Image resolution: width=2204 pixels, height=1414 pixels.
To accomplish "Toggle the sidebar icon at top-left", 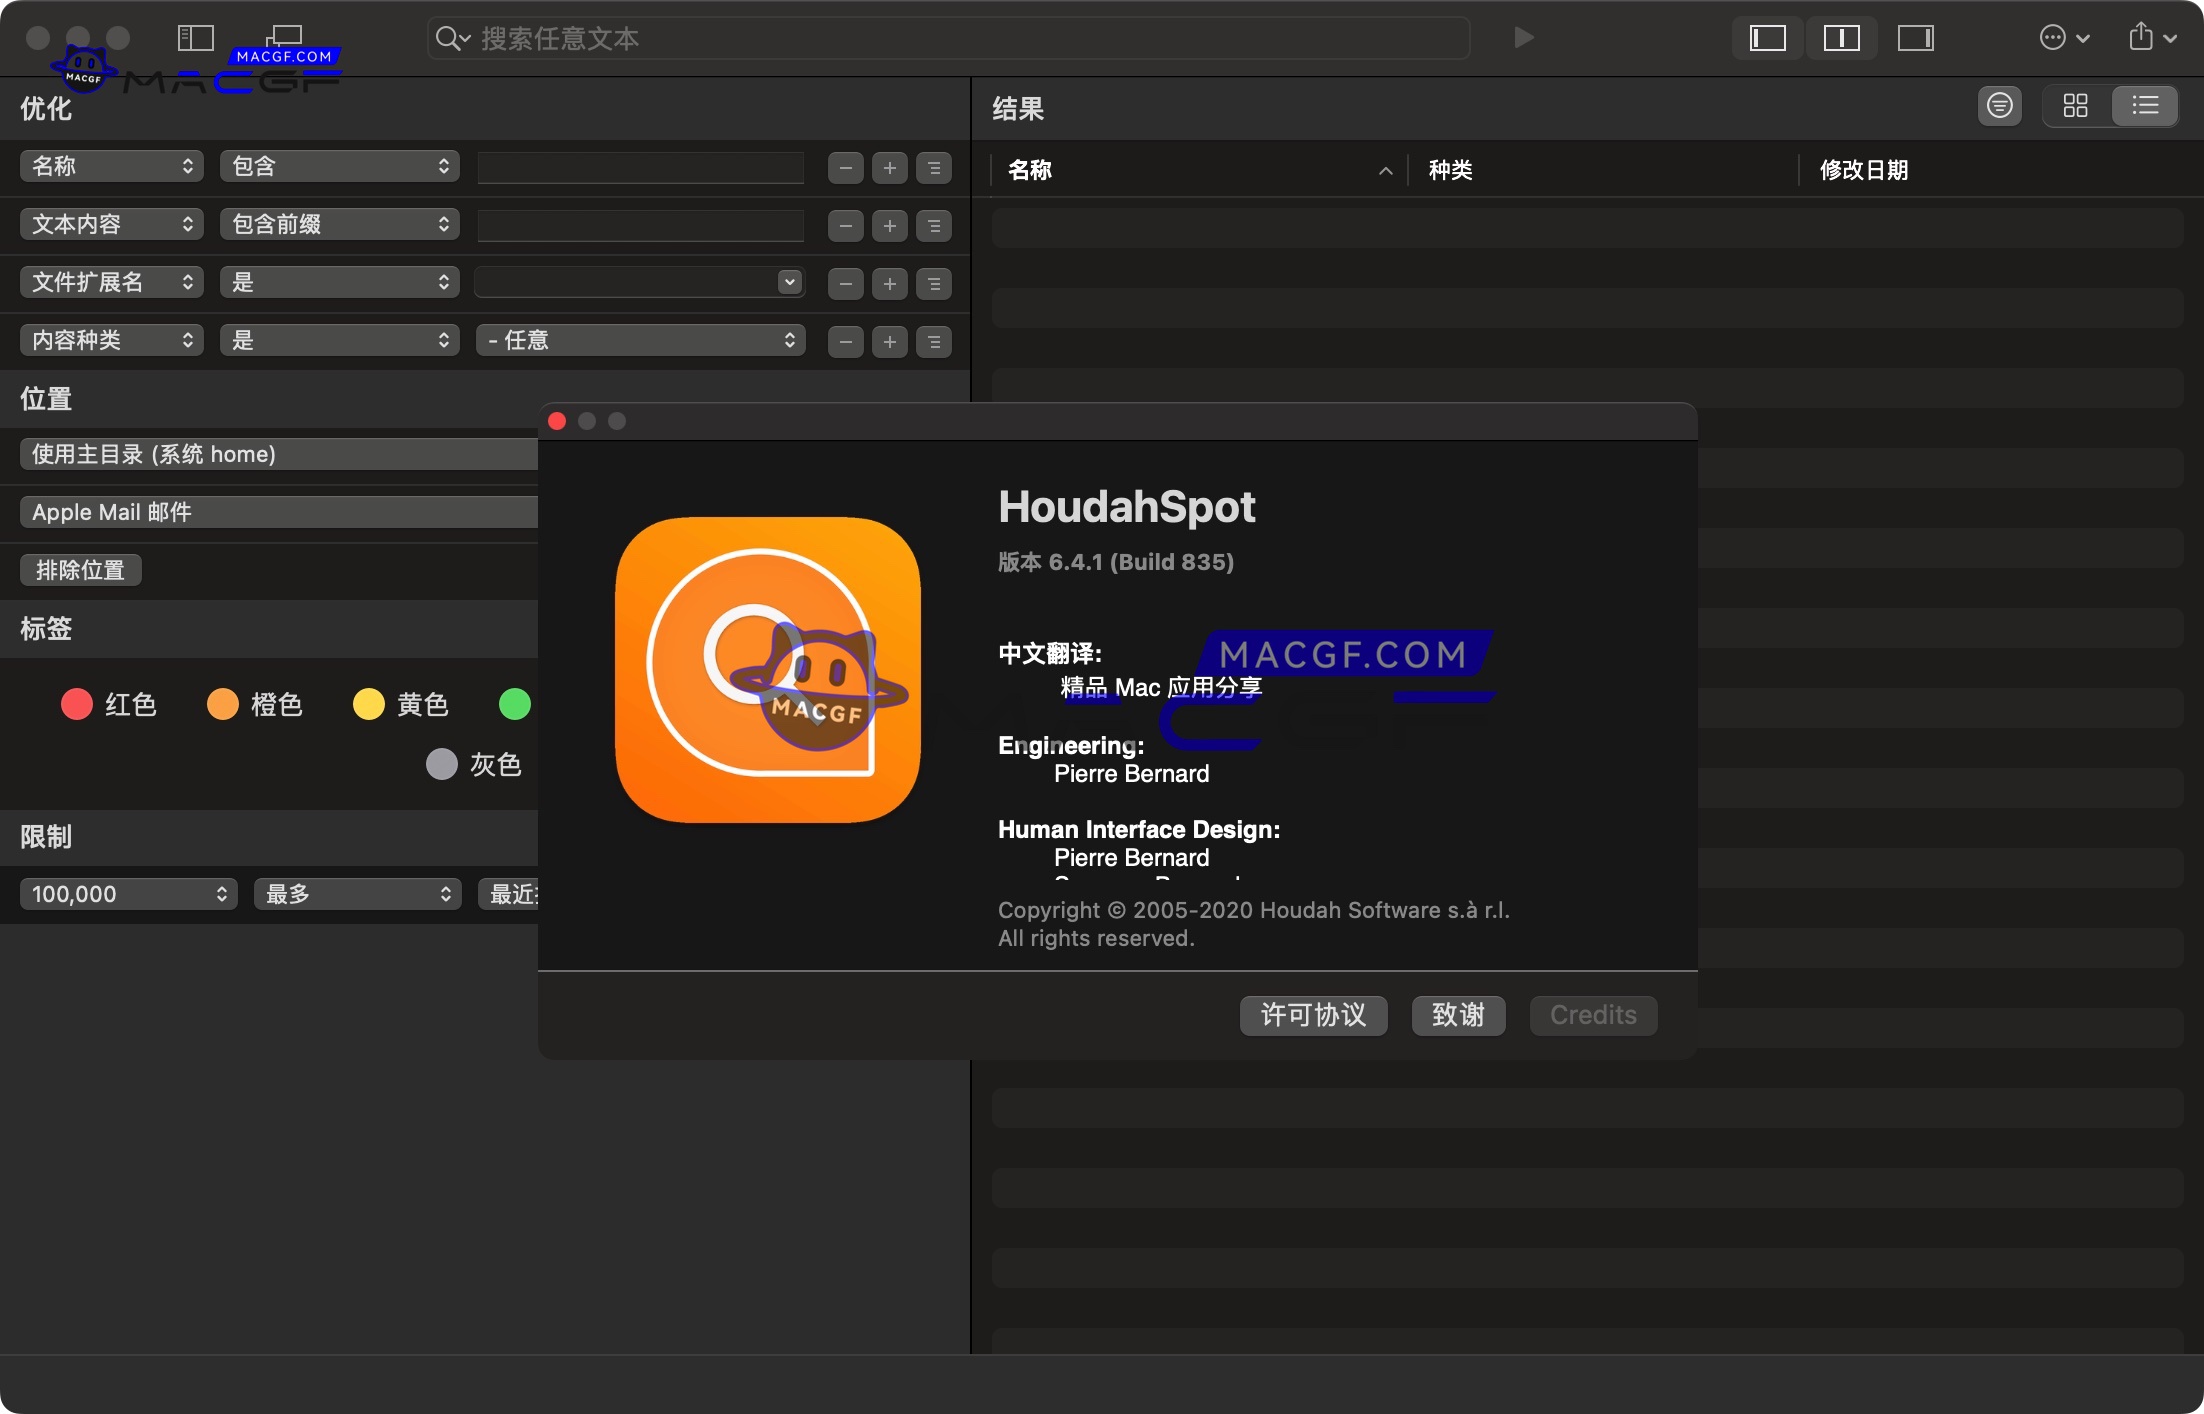I will click(x=196, y=36).
